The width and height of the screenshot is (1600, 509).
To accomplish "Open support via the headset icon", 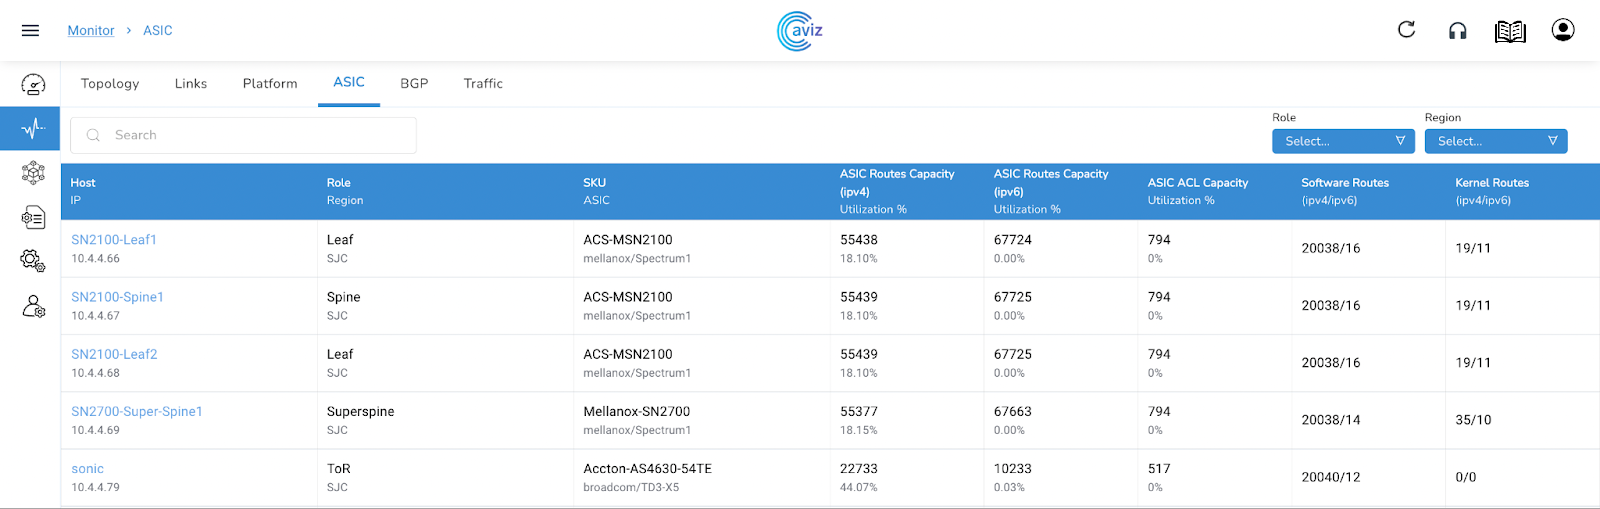I will (1458, 31).
